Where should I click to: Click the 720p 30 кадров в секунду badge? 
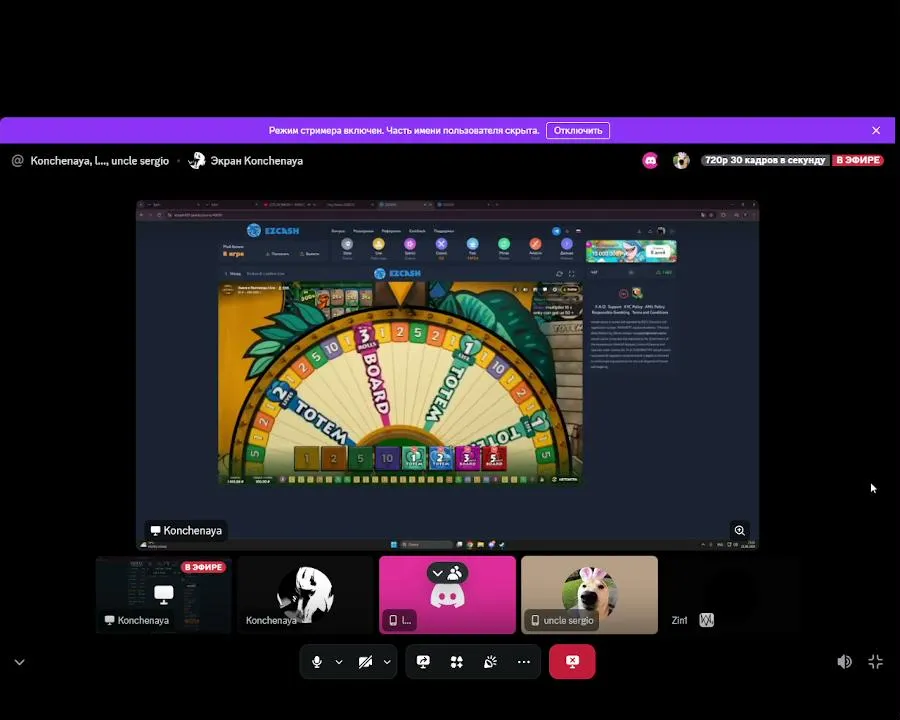pos(765,160)
